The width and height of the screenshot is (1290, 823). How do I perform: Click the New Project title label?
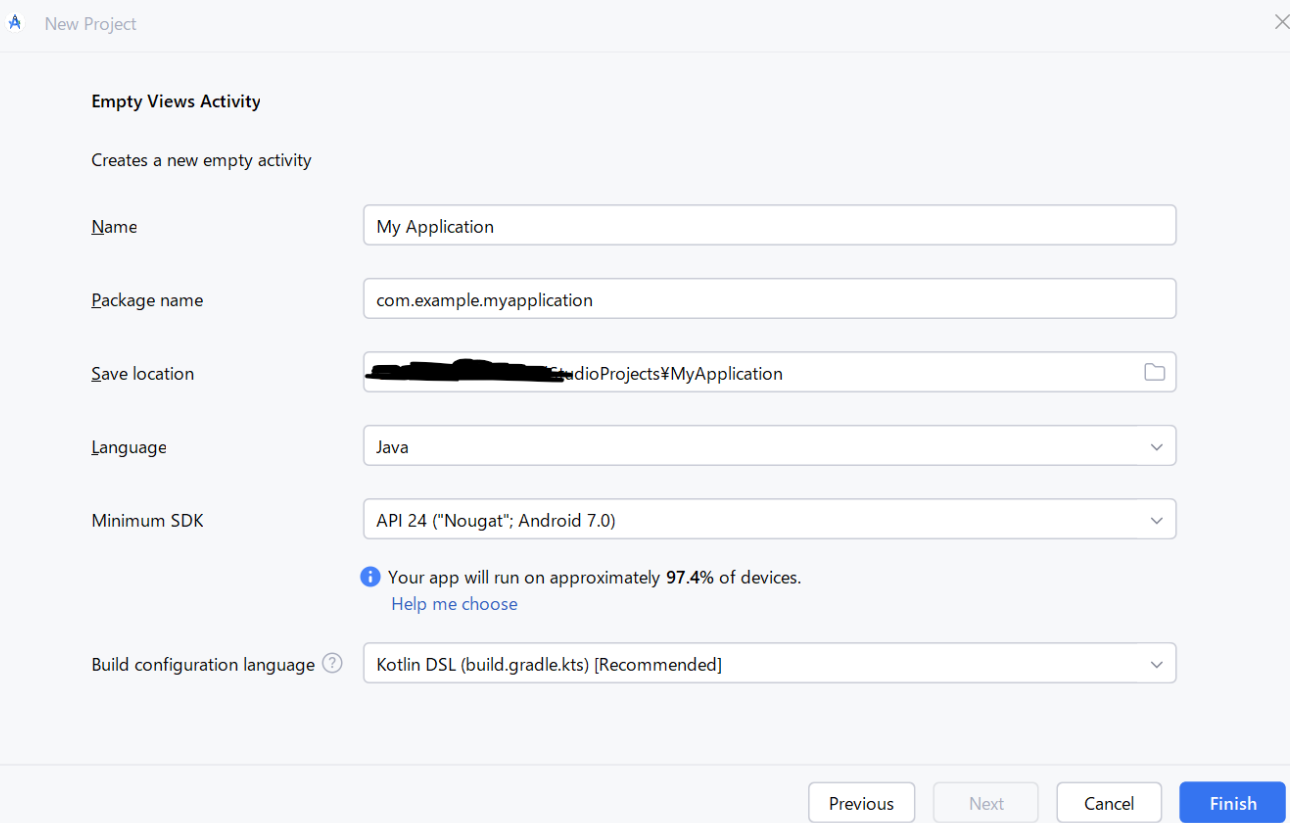[90, 23]
